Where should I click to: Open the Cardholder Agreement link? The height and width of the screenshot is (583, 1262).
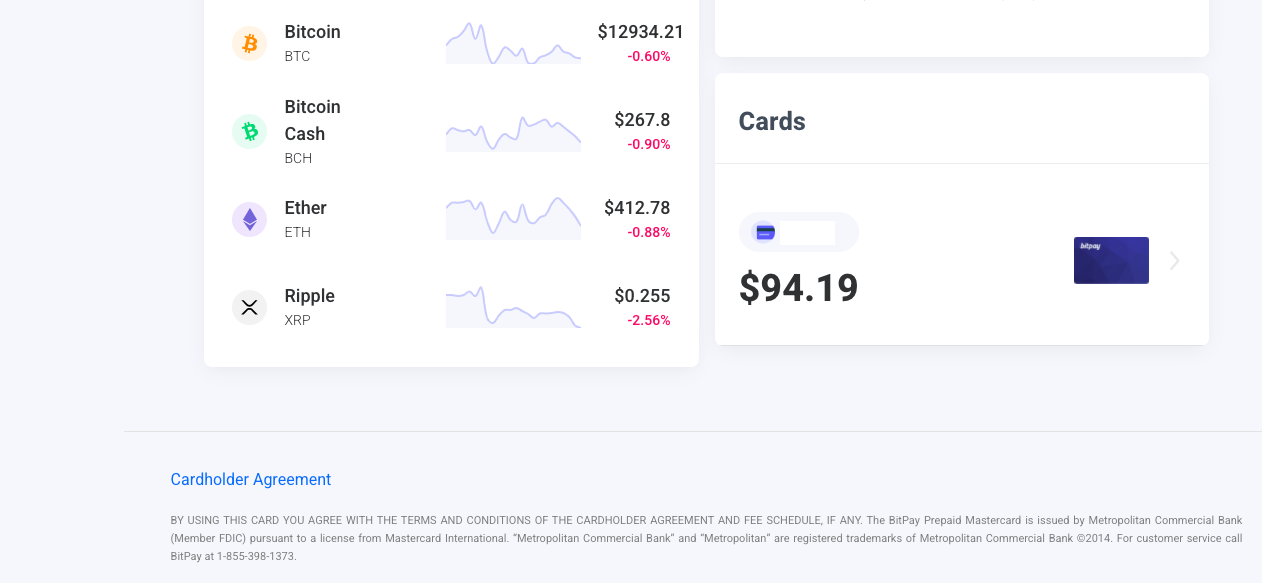250,479
